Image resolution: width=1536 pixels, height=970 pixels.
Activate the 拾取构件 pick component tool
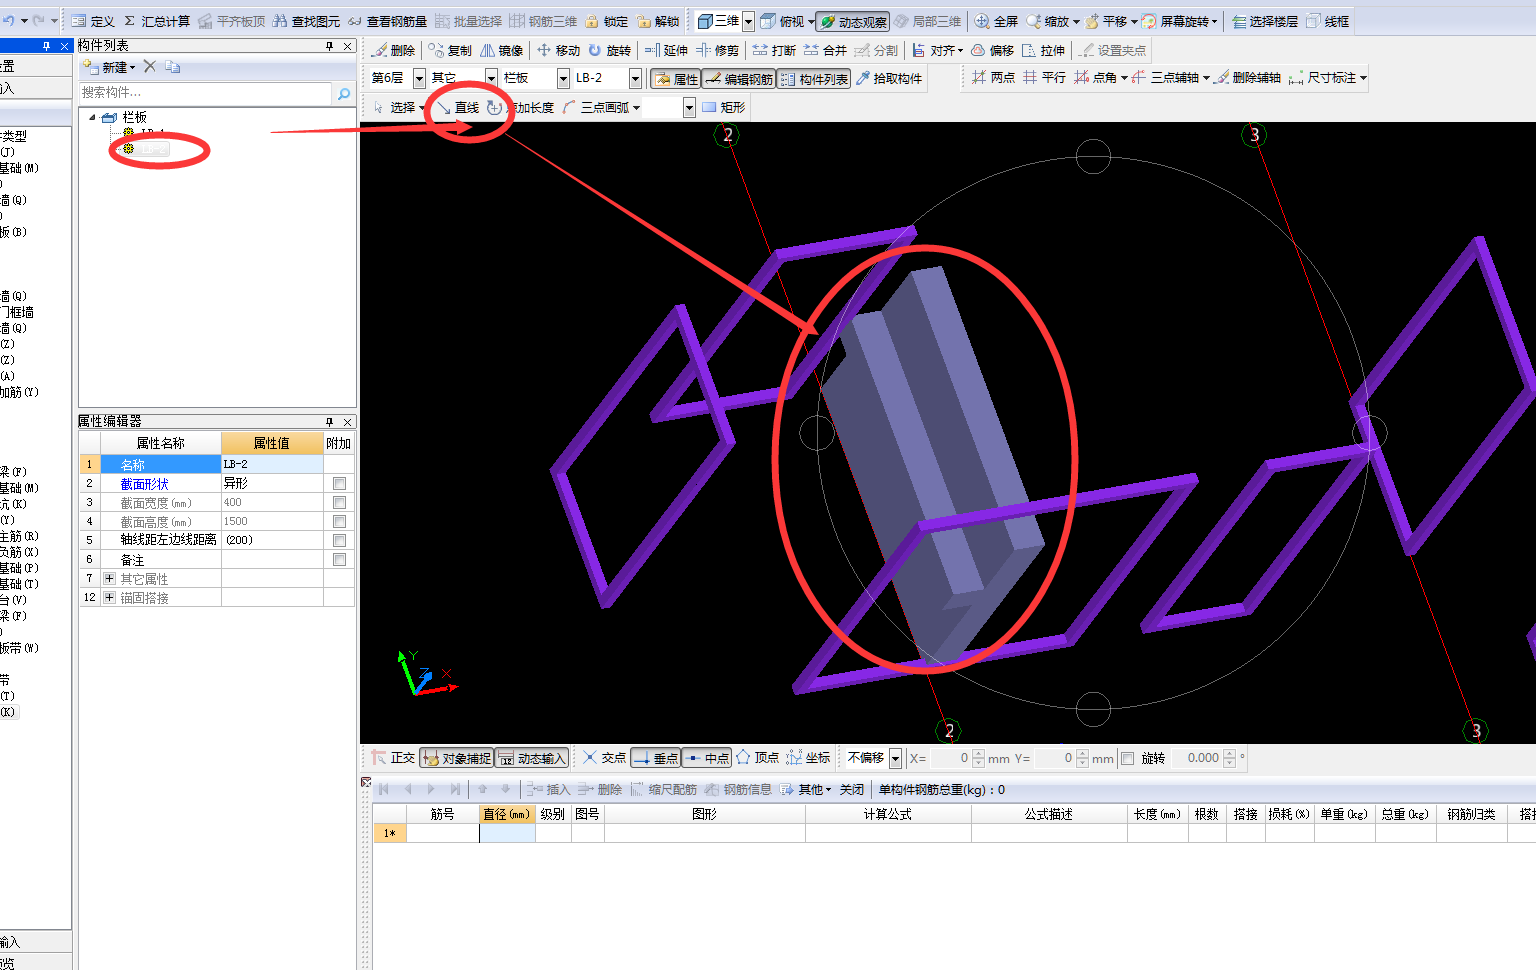click(x=889, y=78)
